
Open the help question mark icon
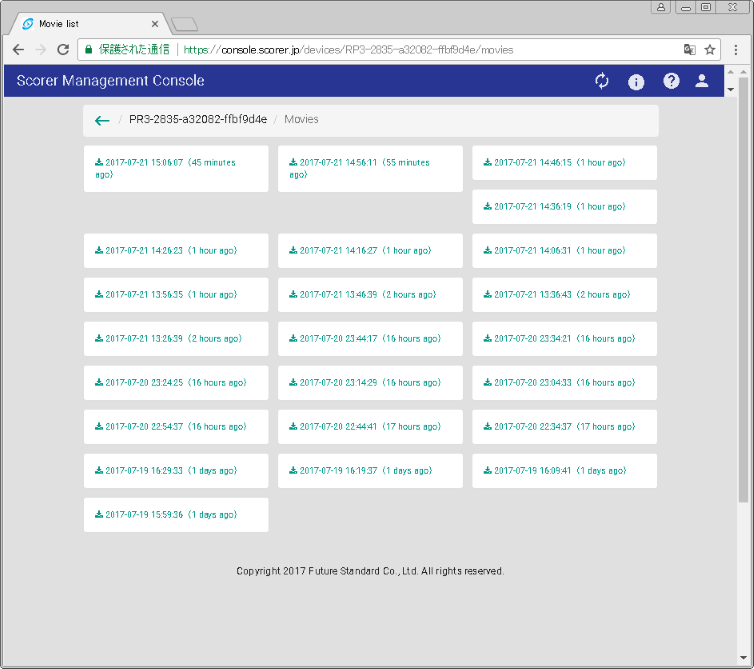pos(671,81)
